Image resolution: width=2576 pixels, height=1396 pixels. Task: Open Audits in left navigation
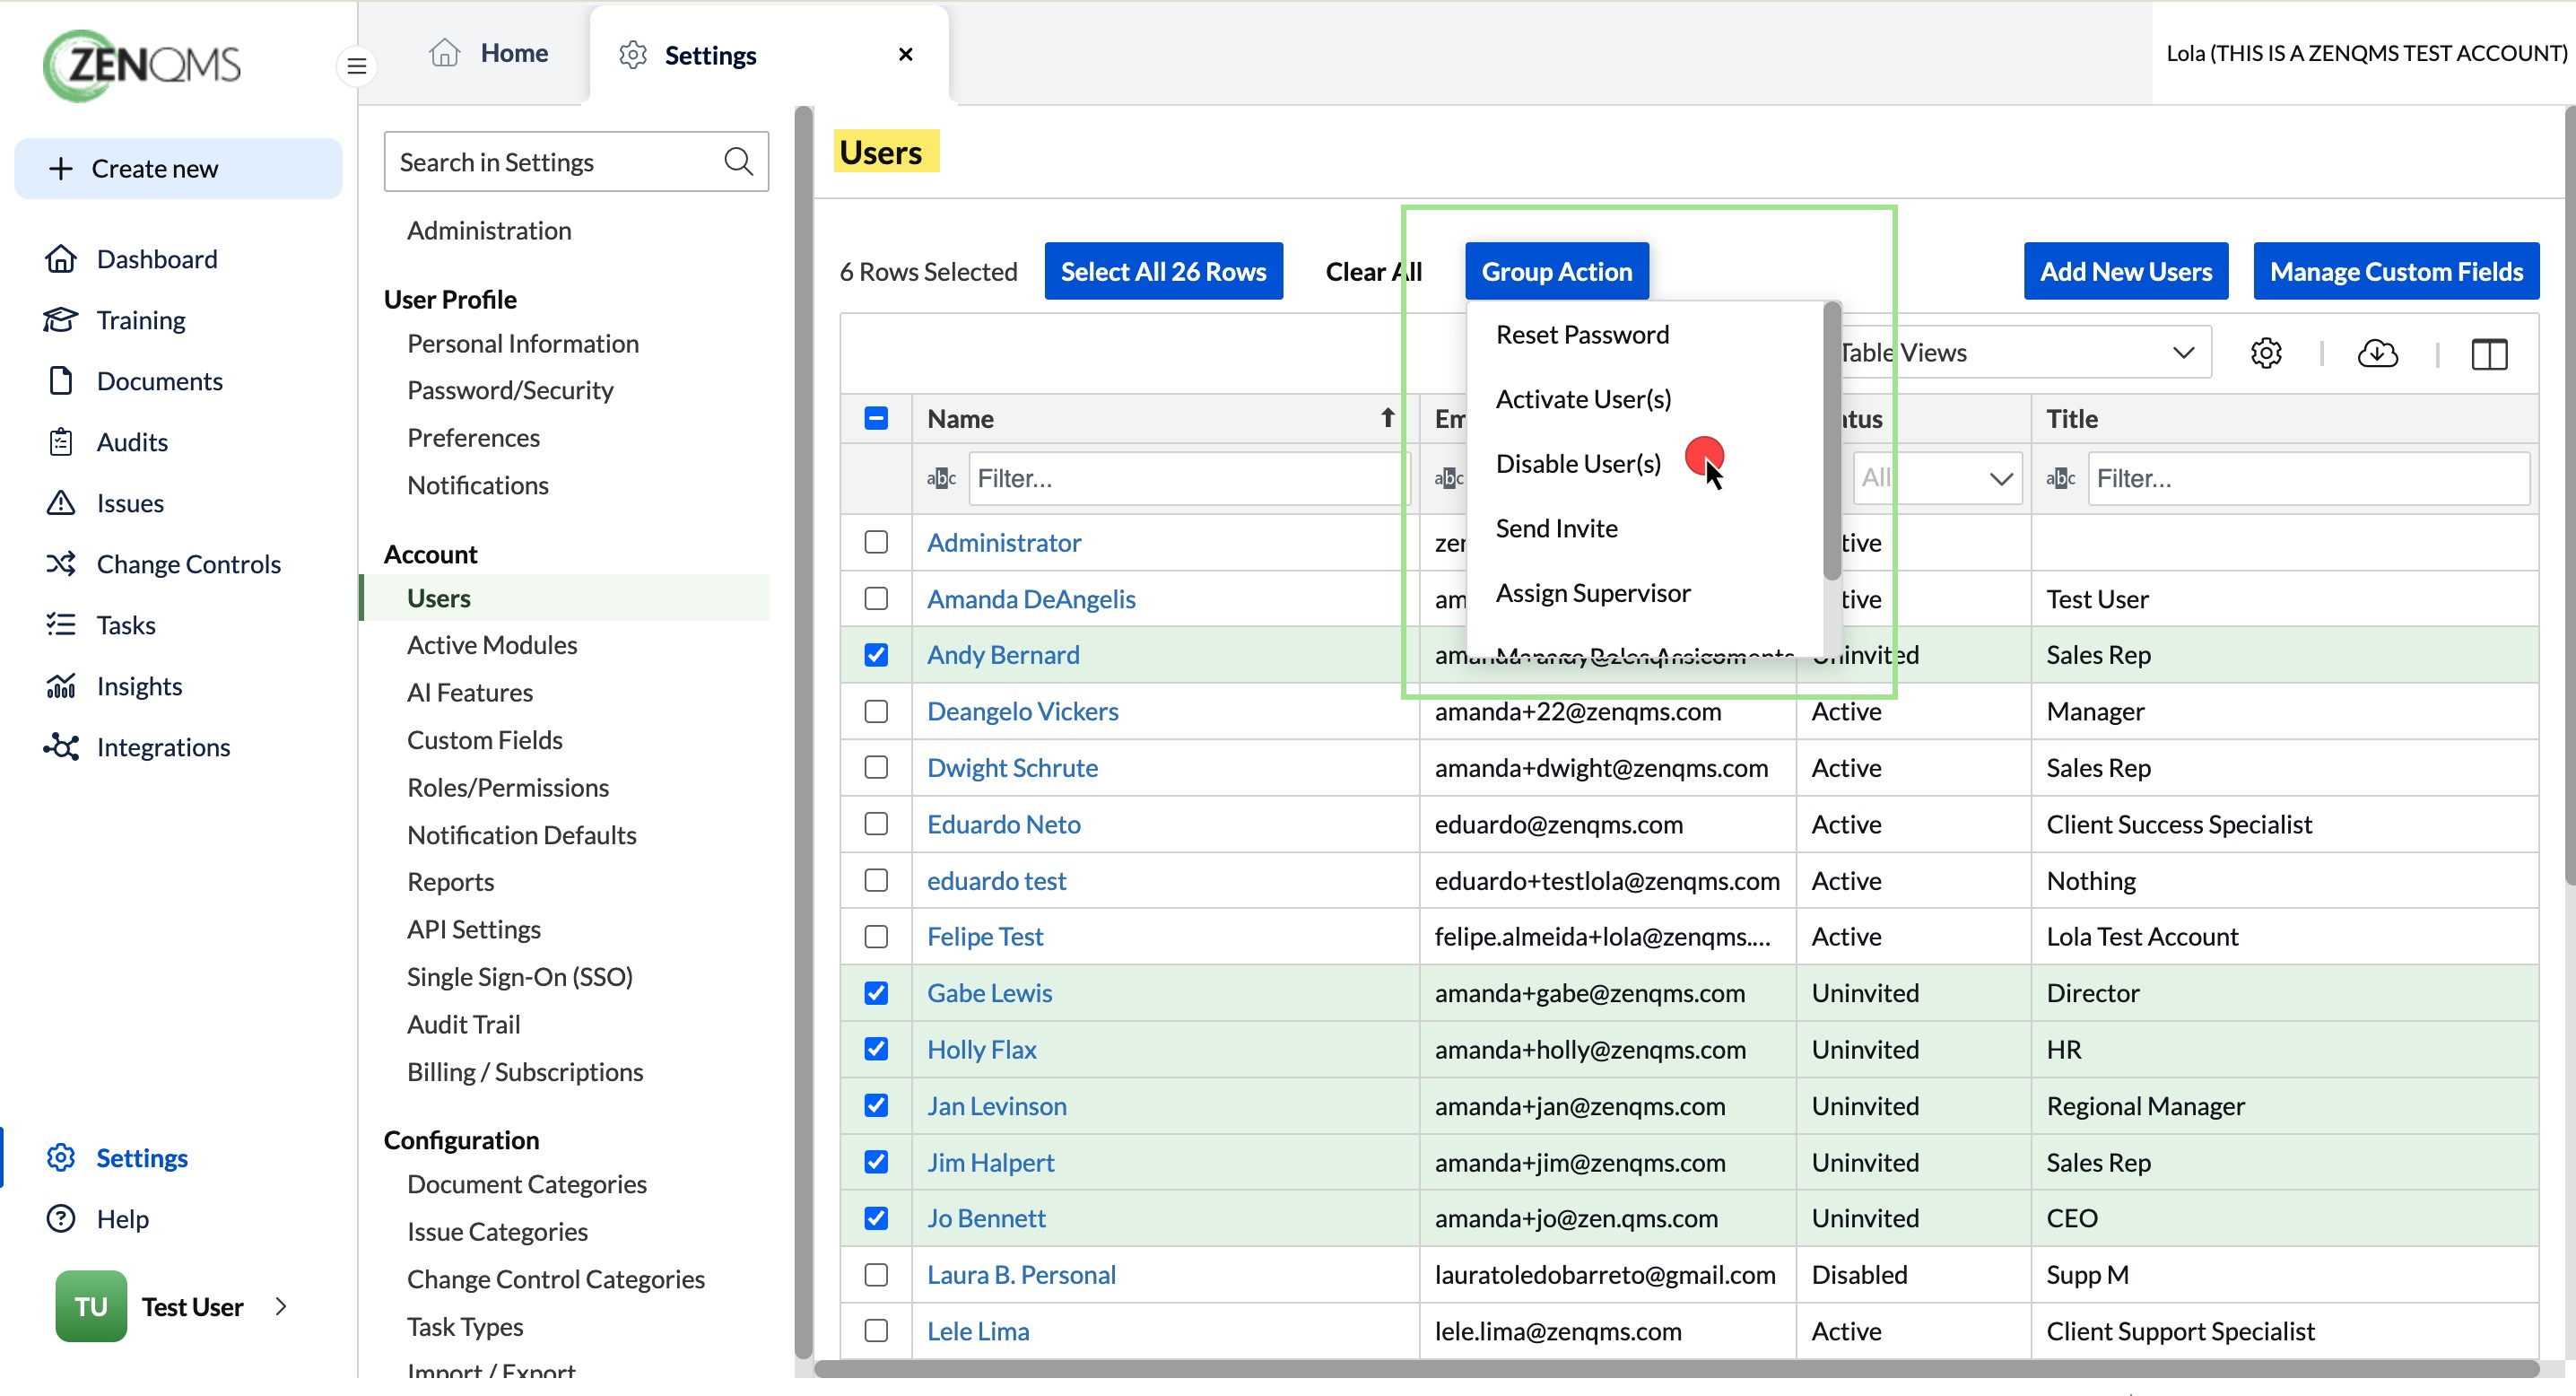click(132, 442)
